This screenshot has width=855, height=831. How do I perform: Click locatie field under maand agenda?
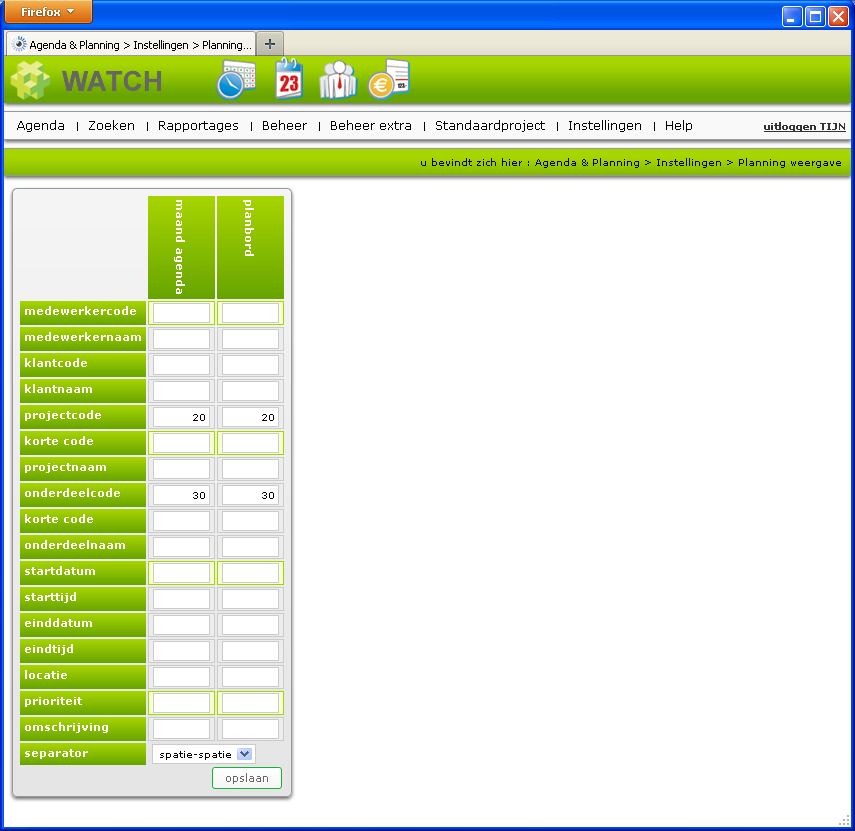[x=182, y=677]
